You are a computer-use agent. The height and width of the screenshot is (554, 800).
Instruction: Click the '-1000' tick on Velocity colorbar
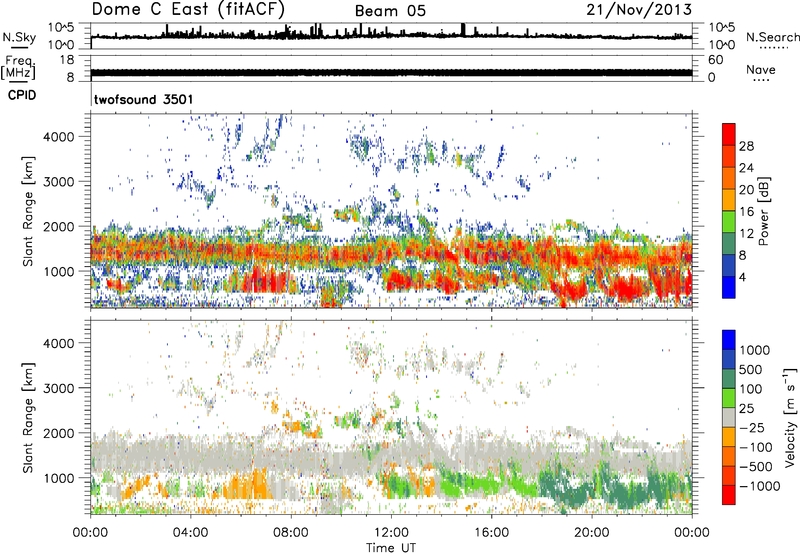[x=760, y=486]
